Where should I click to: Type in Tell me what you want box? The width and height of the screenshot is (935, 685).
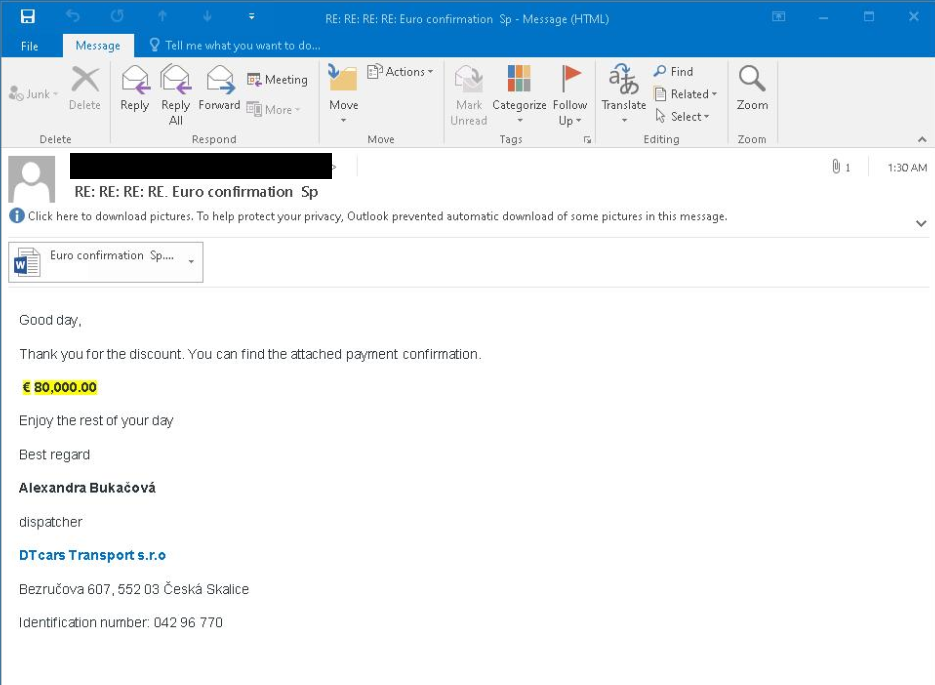click(242, 46)
